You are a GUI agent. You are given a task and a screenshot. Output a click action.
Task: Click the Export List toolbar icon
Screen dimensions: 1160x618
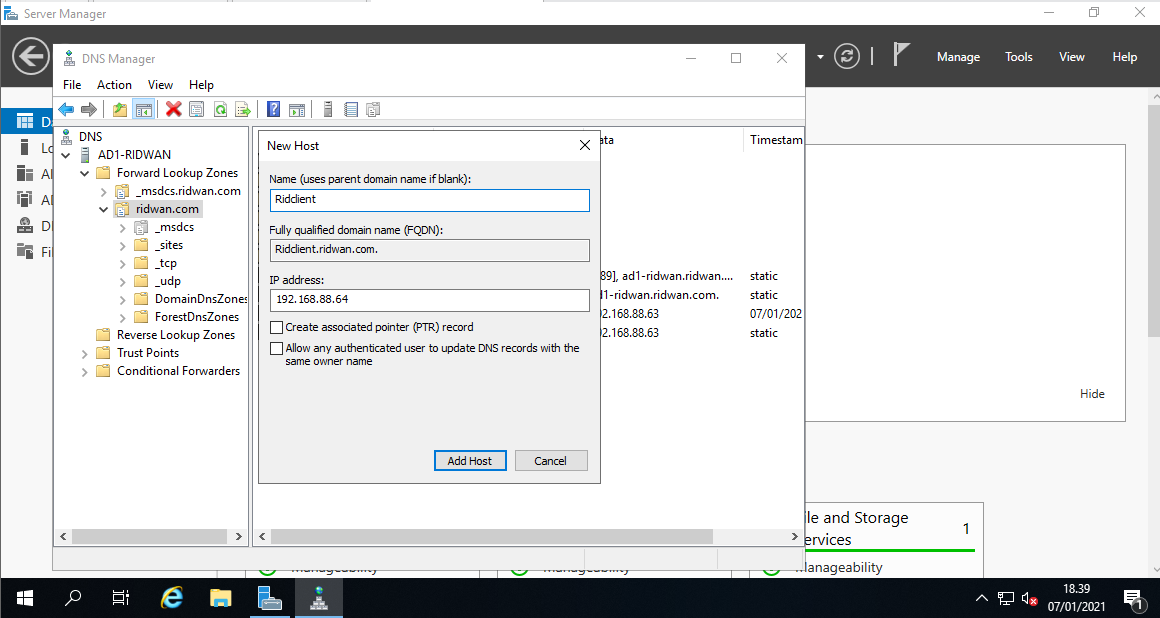point(243,109)
